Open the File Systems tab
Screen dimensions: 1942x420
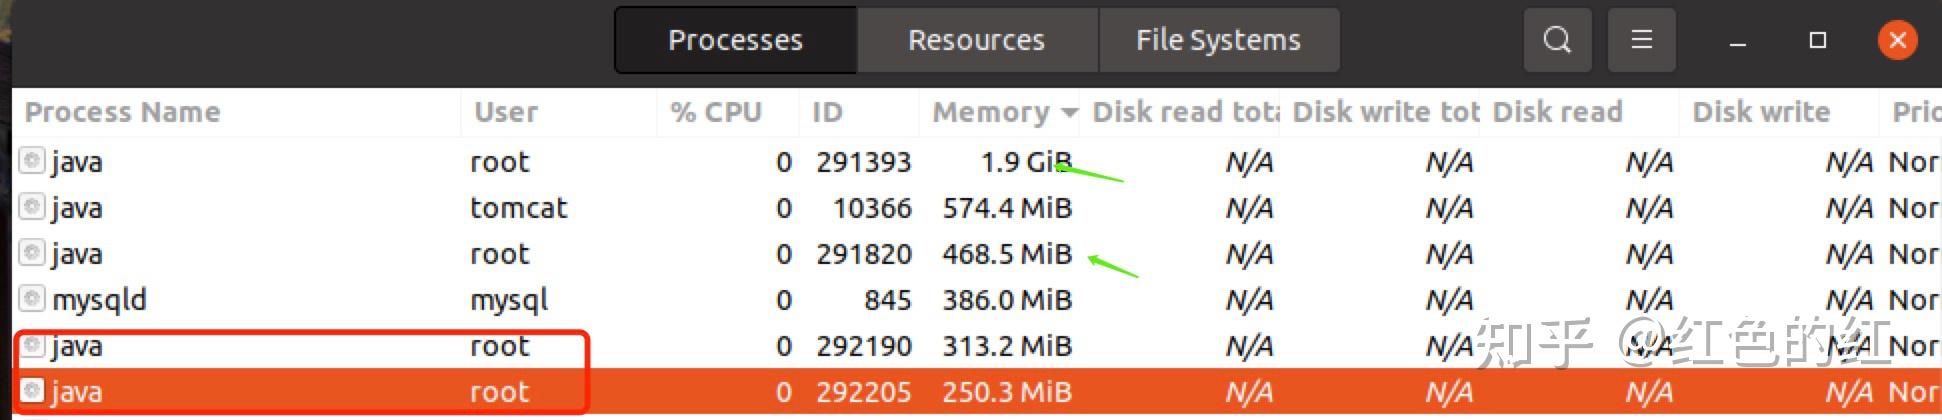point(1217,40)
